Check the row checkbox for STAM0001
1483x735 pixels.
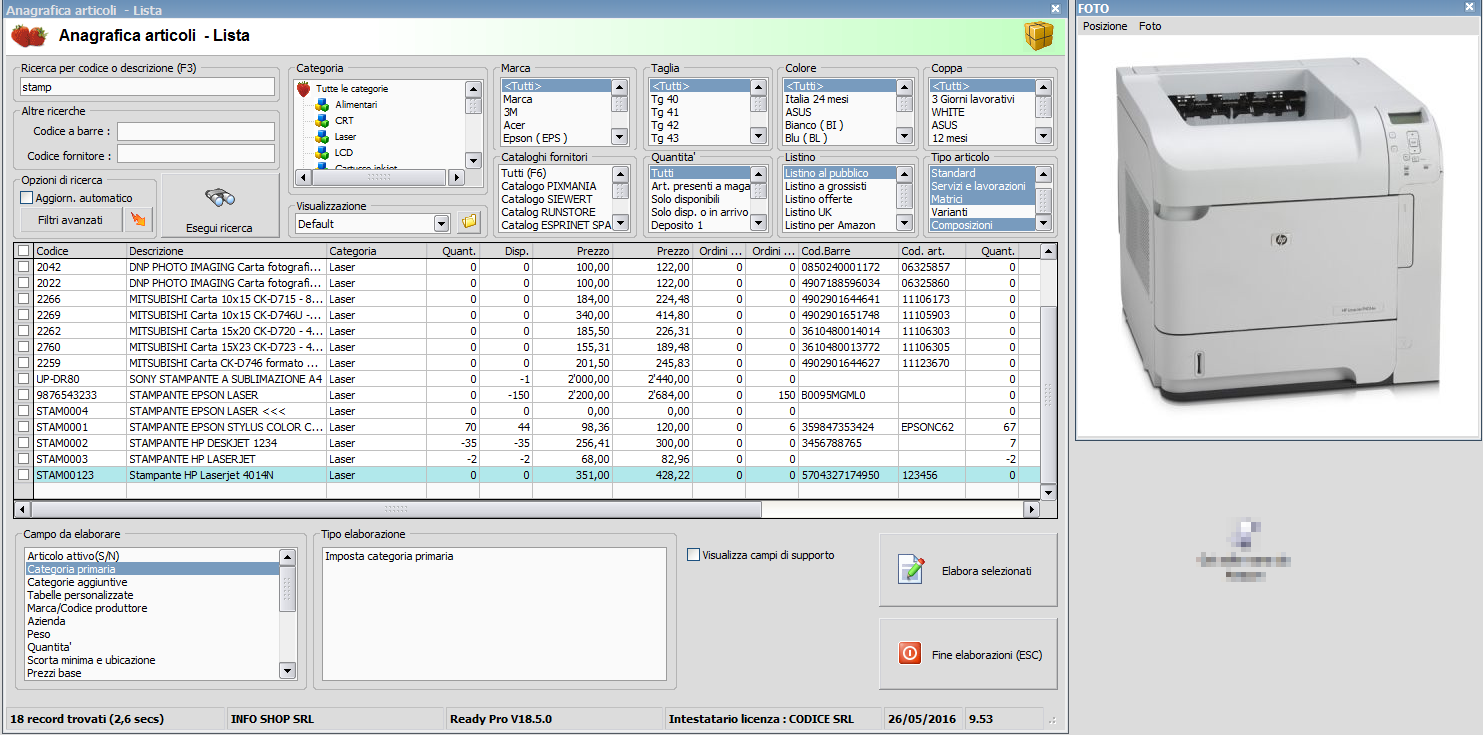click(24, 427)
